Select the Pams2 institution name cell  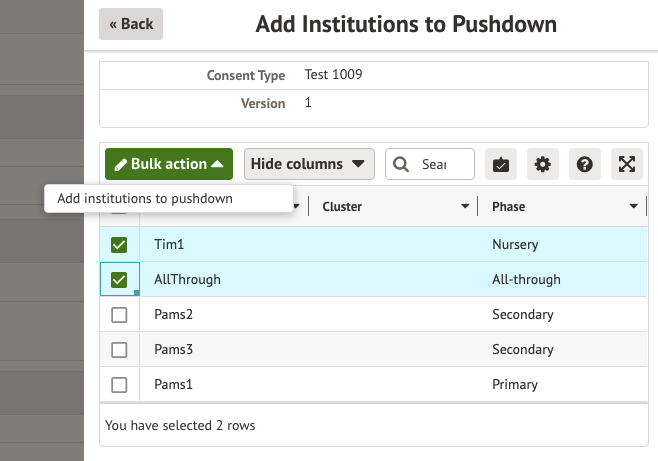[x=172, y=315]
